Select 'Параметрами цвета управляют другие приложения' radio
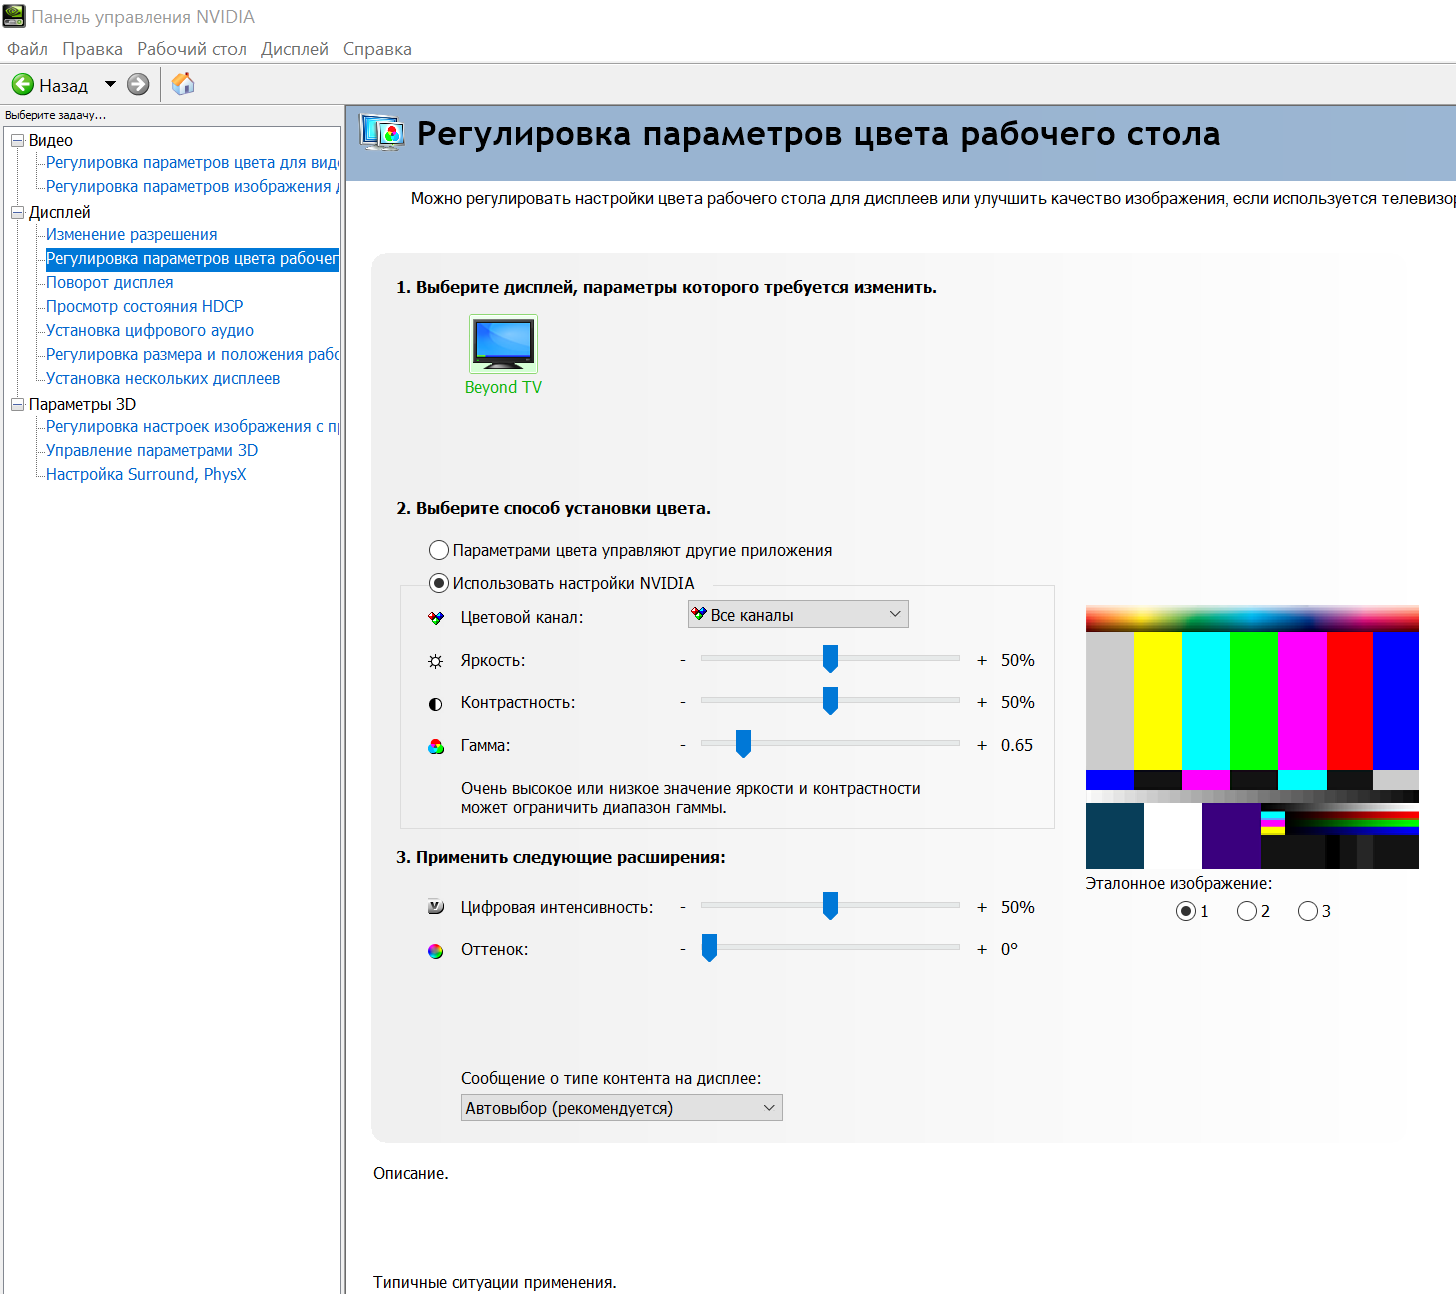The width and height of the screenshot is (1456, 1294). (438, 550)
